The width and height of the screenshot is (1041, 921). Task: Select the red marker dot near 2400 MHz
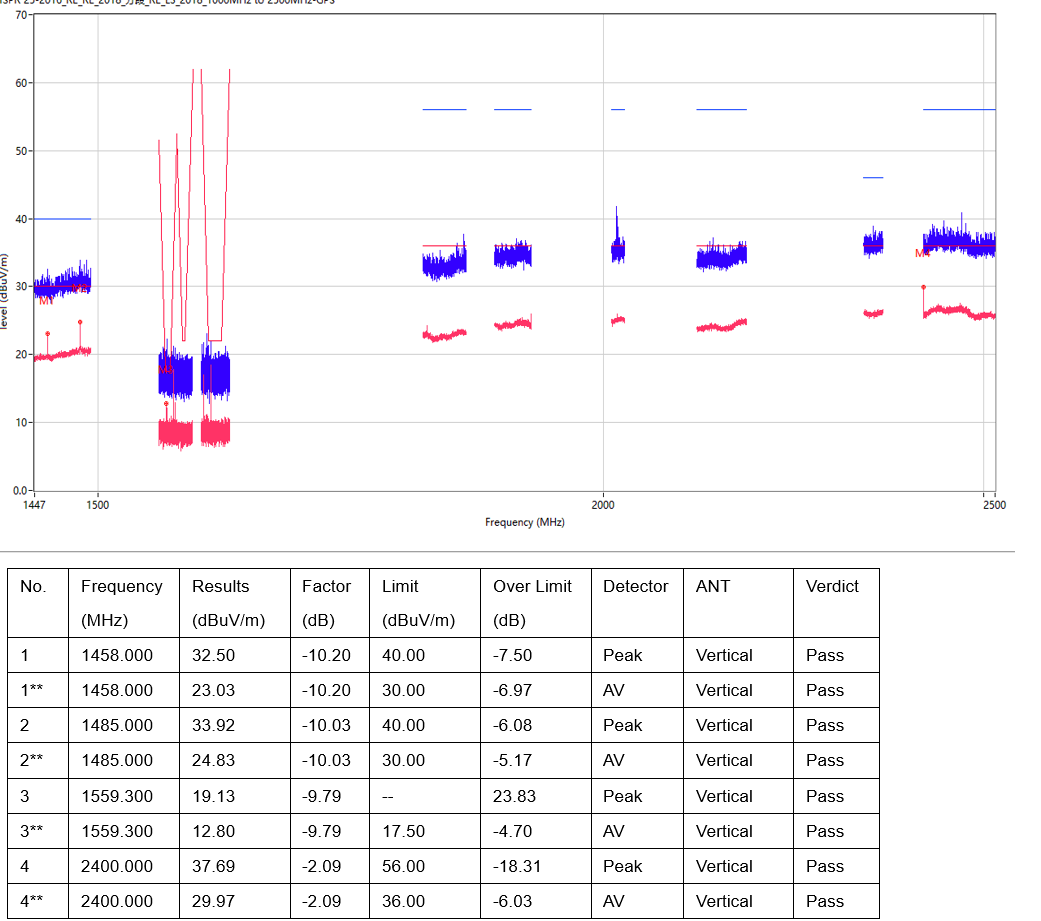pos(923,287)
